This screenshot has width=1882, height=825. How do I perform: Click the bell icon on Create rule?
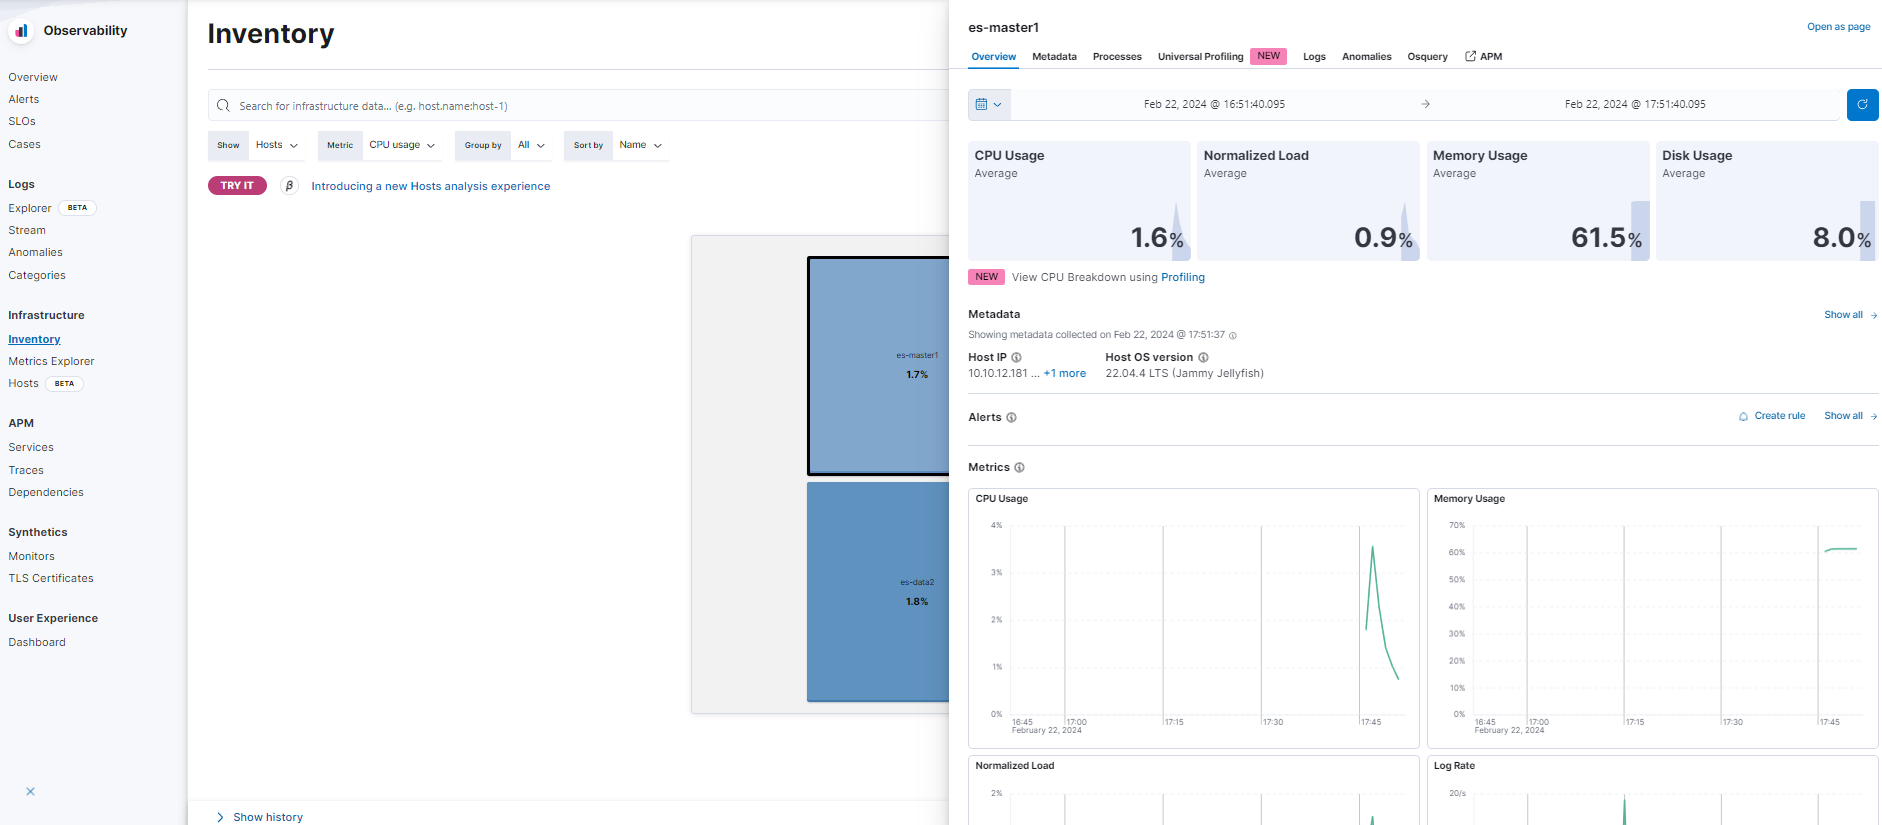[1743, 416]
